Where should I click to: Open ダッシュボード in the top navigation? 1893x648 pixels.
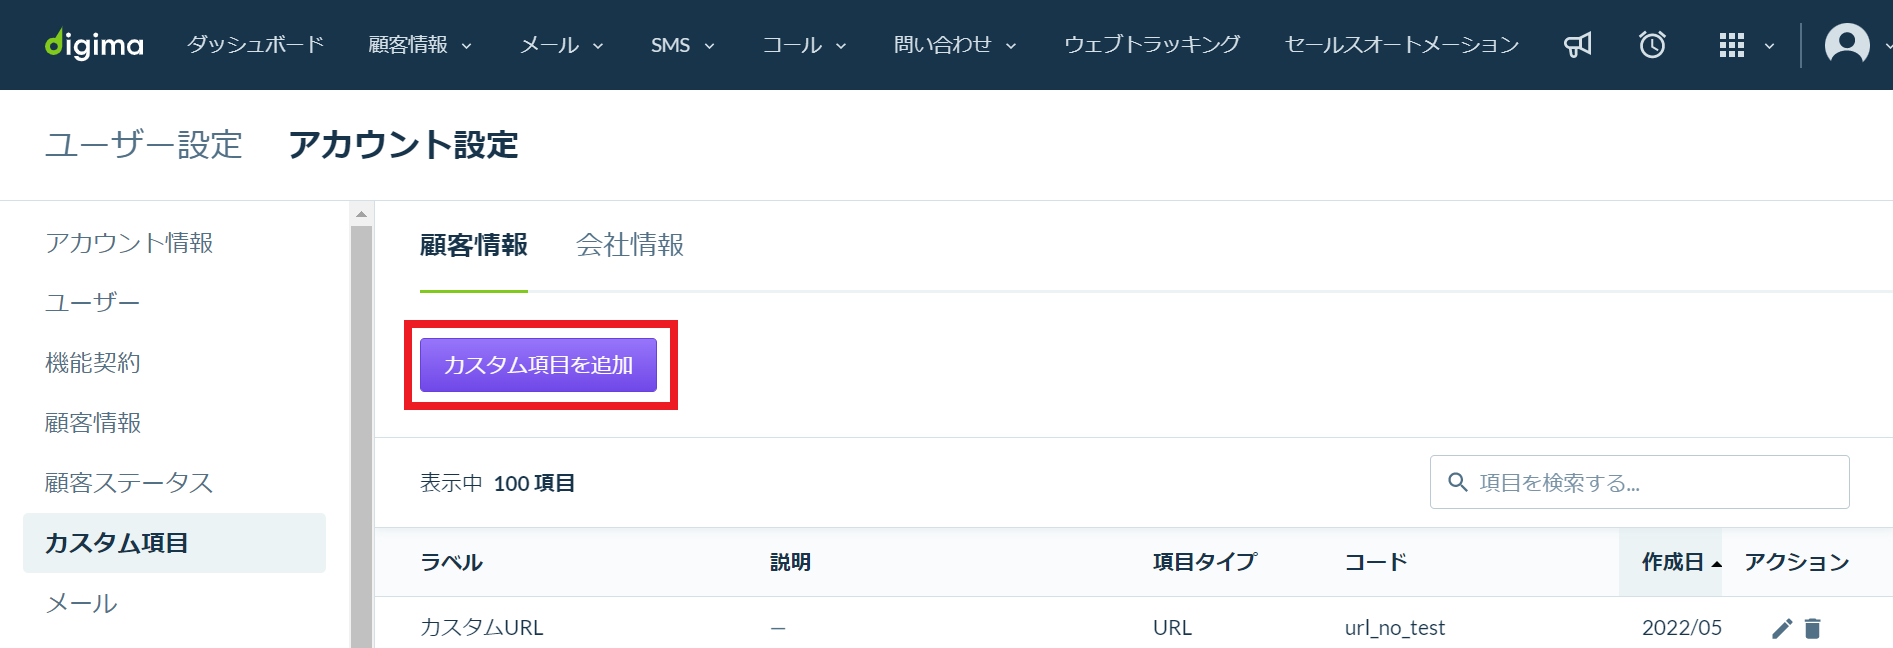coord(256,45)
